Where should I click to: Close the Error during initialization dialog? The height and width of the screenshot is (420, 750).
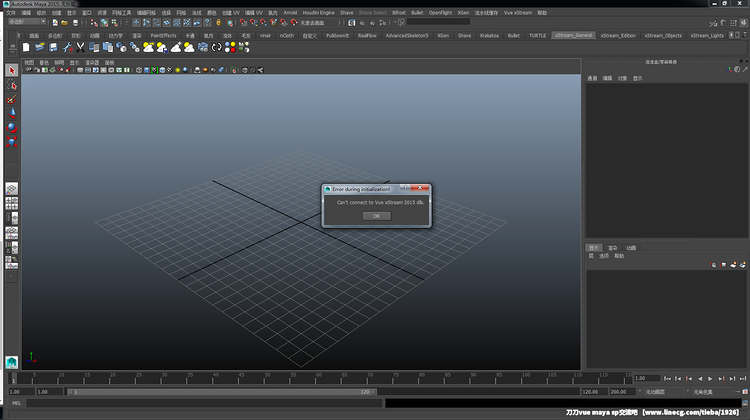[420, 188]
